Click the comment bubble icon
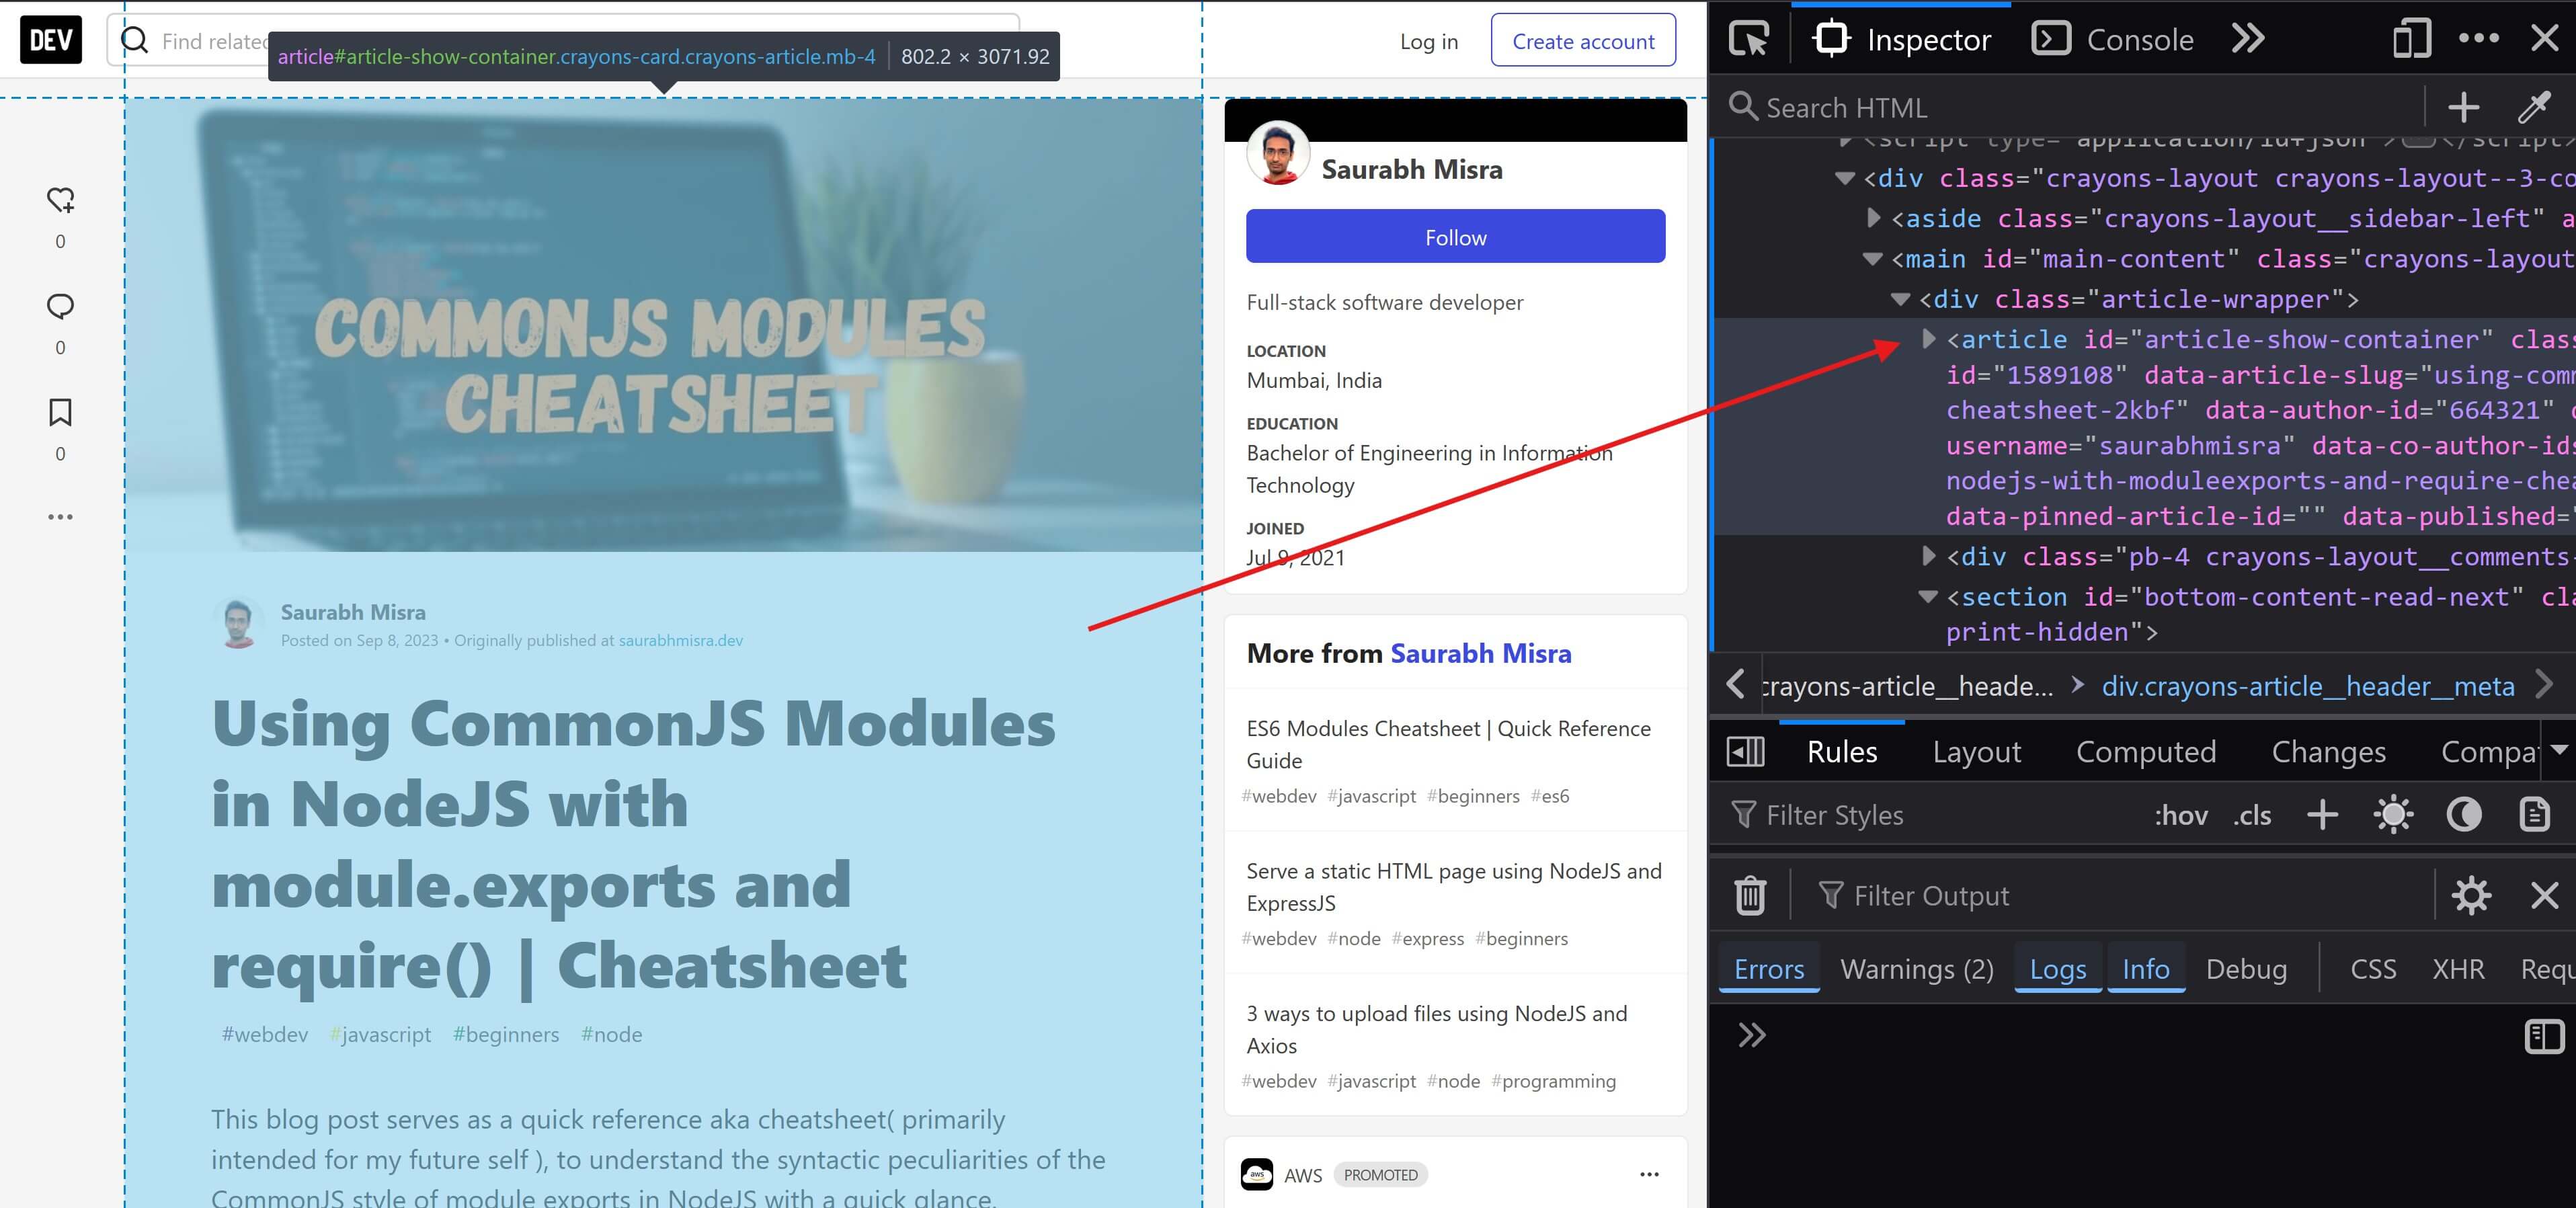2576x1208 pixels. click(x=60, y=306)
